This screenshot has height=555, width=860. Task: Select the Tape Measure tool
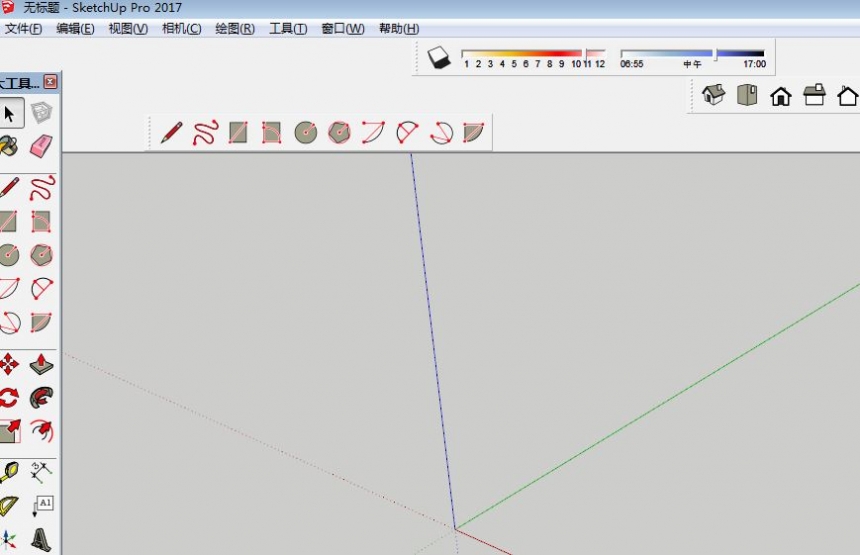pyautogui.click(x=8, y=472)
